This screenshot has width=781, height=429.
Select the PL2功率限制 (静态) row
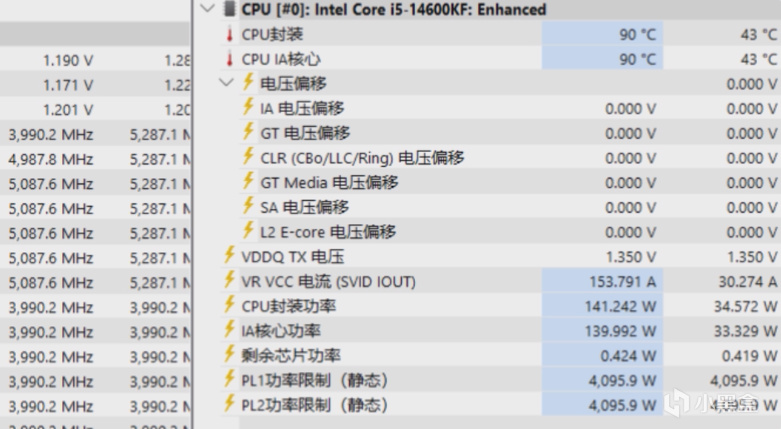[x=315, y=405]
